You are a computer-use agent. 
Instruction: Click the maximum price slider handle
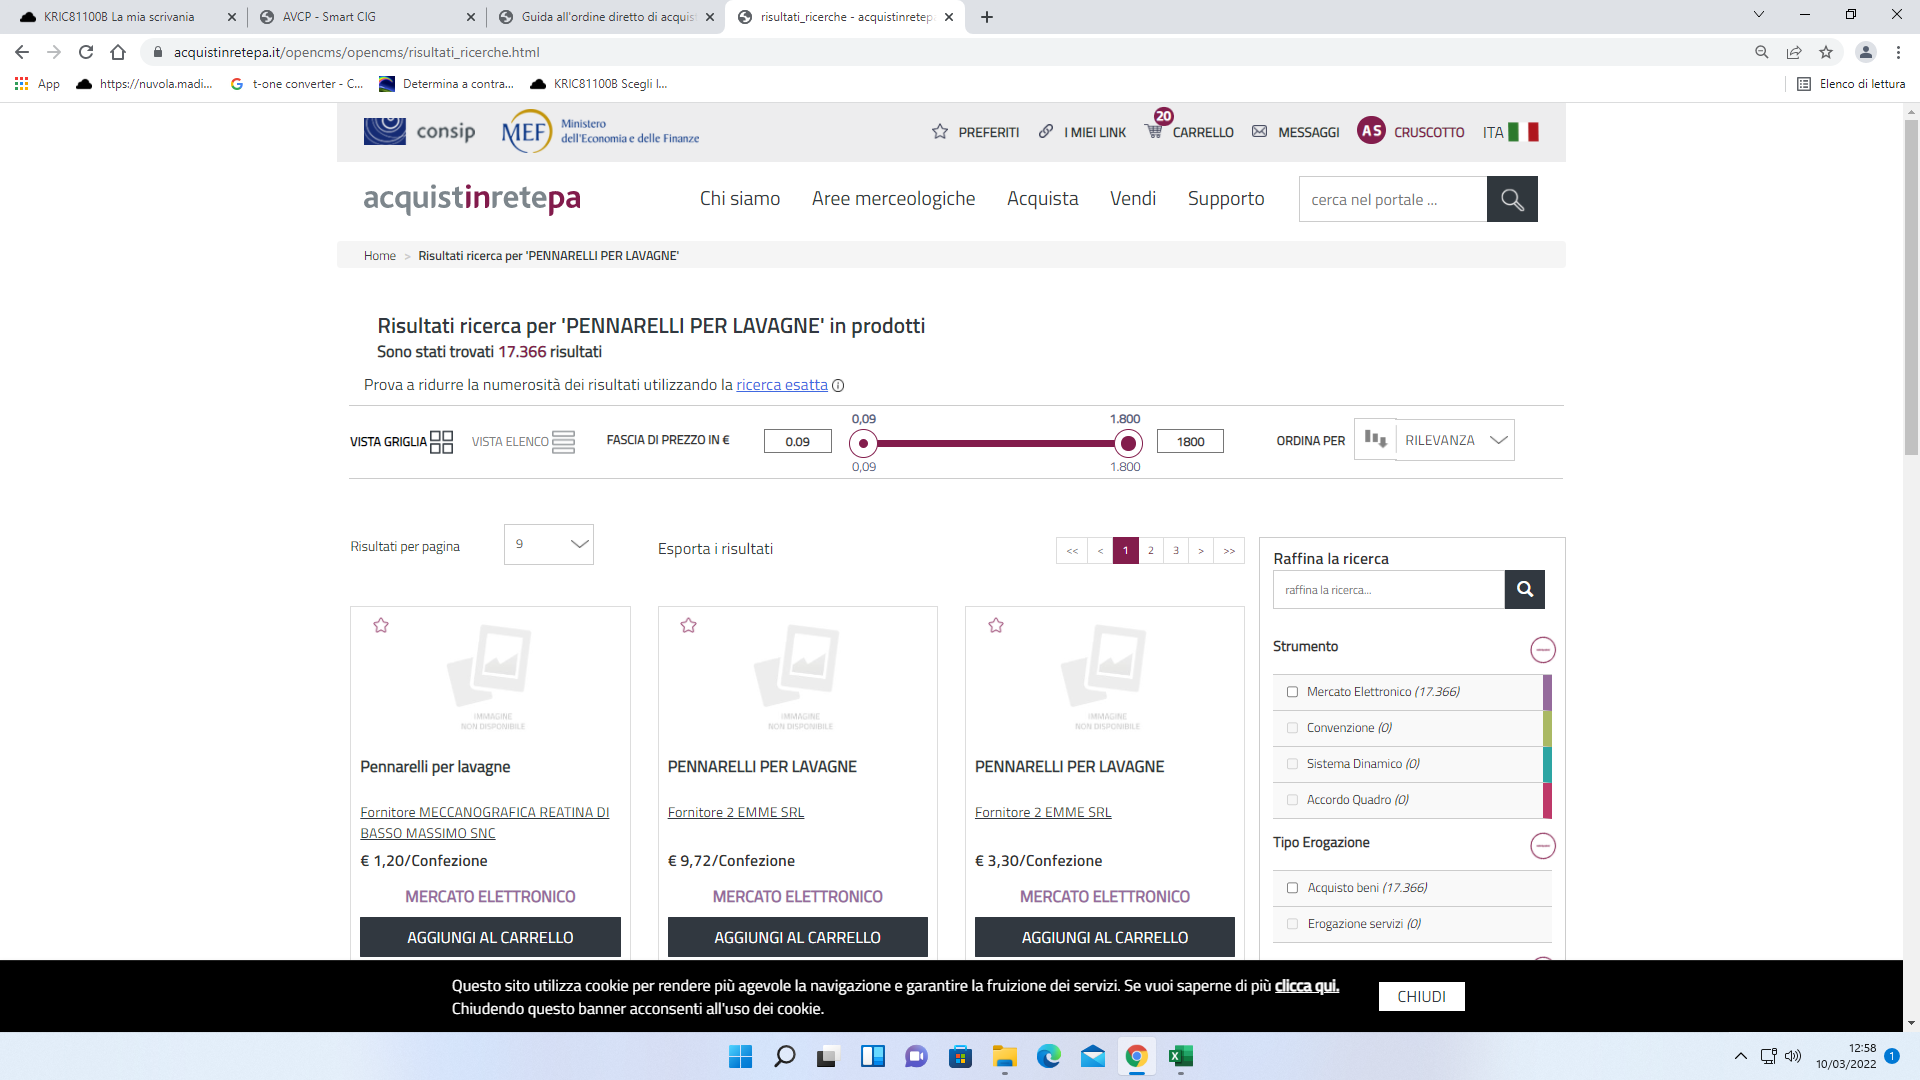(1128, 443)
